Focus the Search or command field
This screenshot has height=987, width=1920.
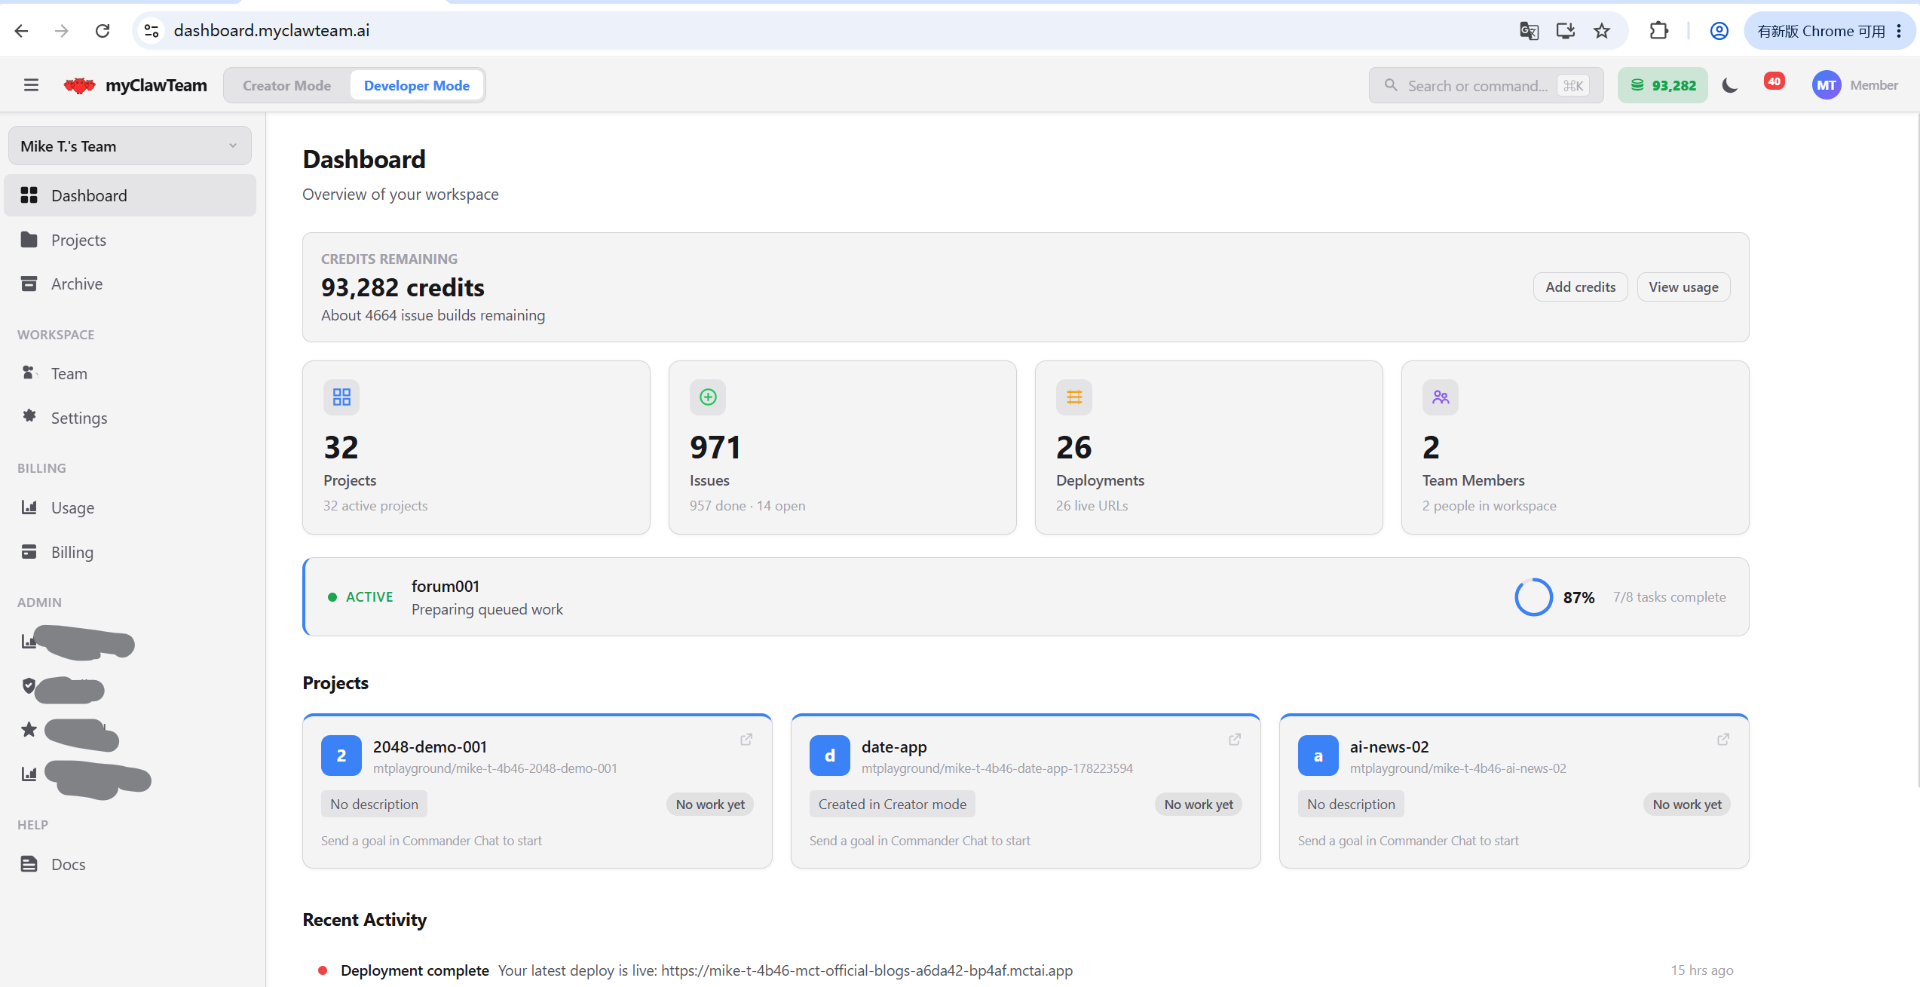point(1486,85)
